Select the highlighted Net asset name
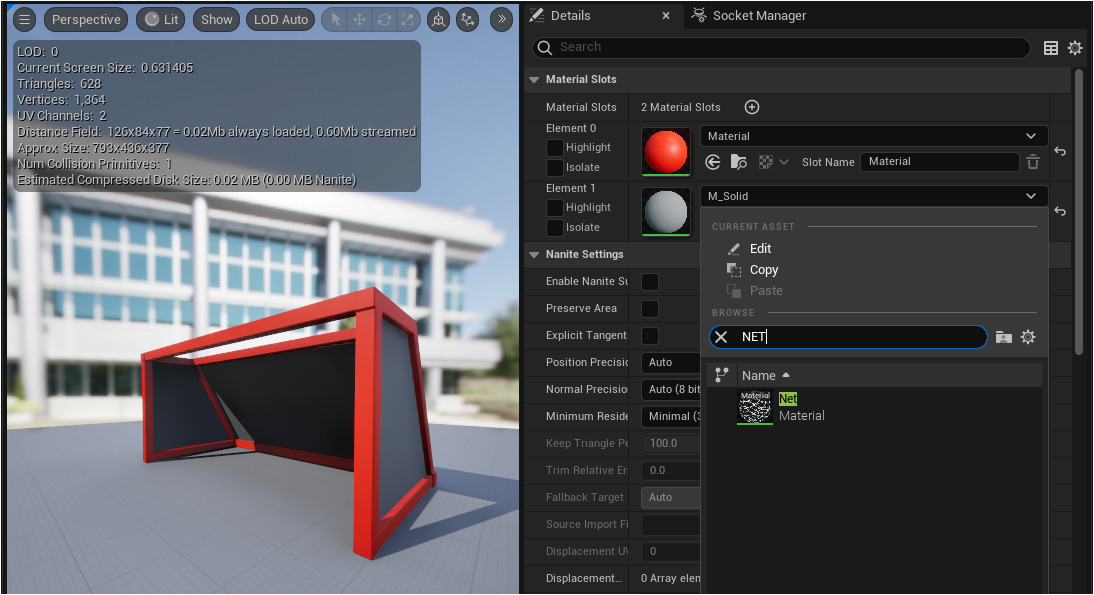The height and width of the screenshot is (595, 1094). tap(788, 399)
